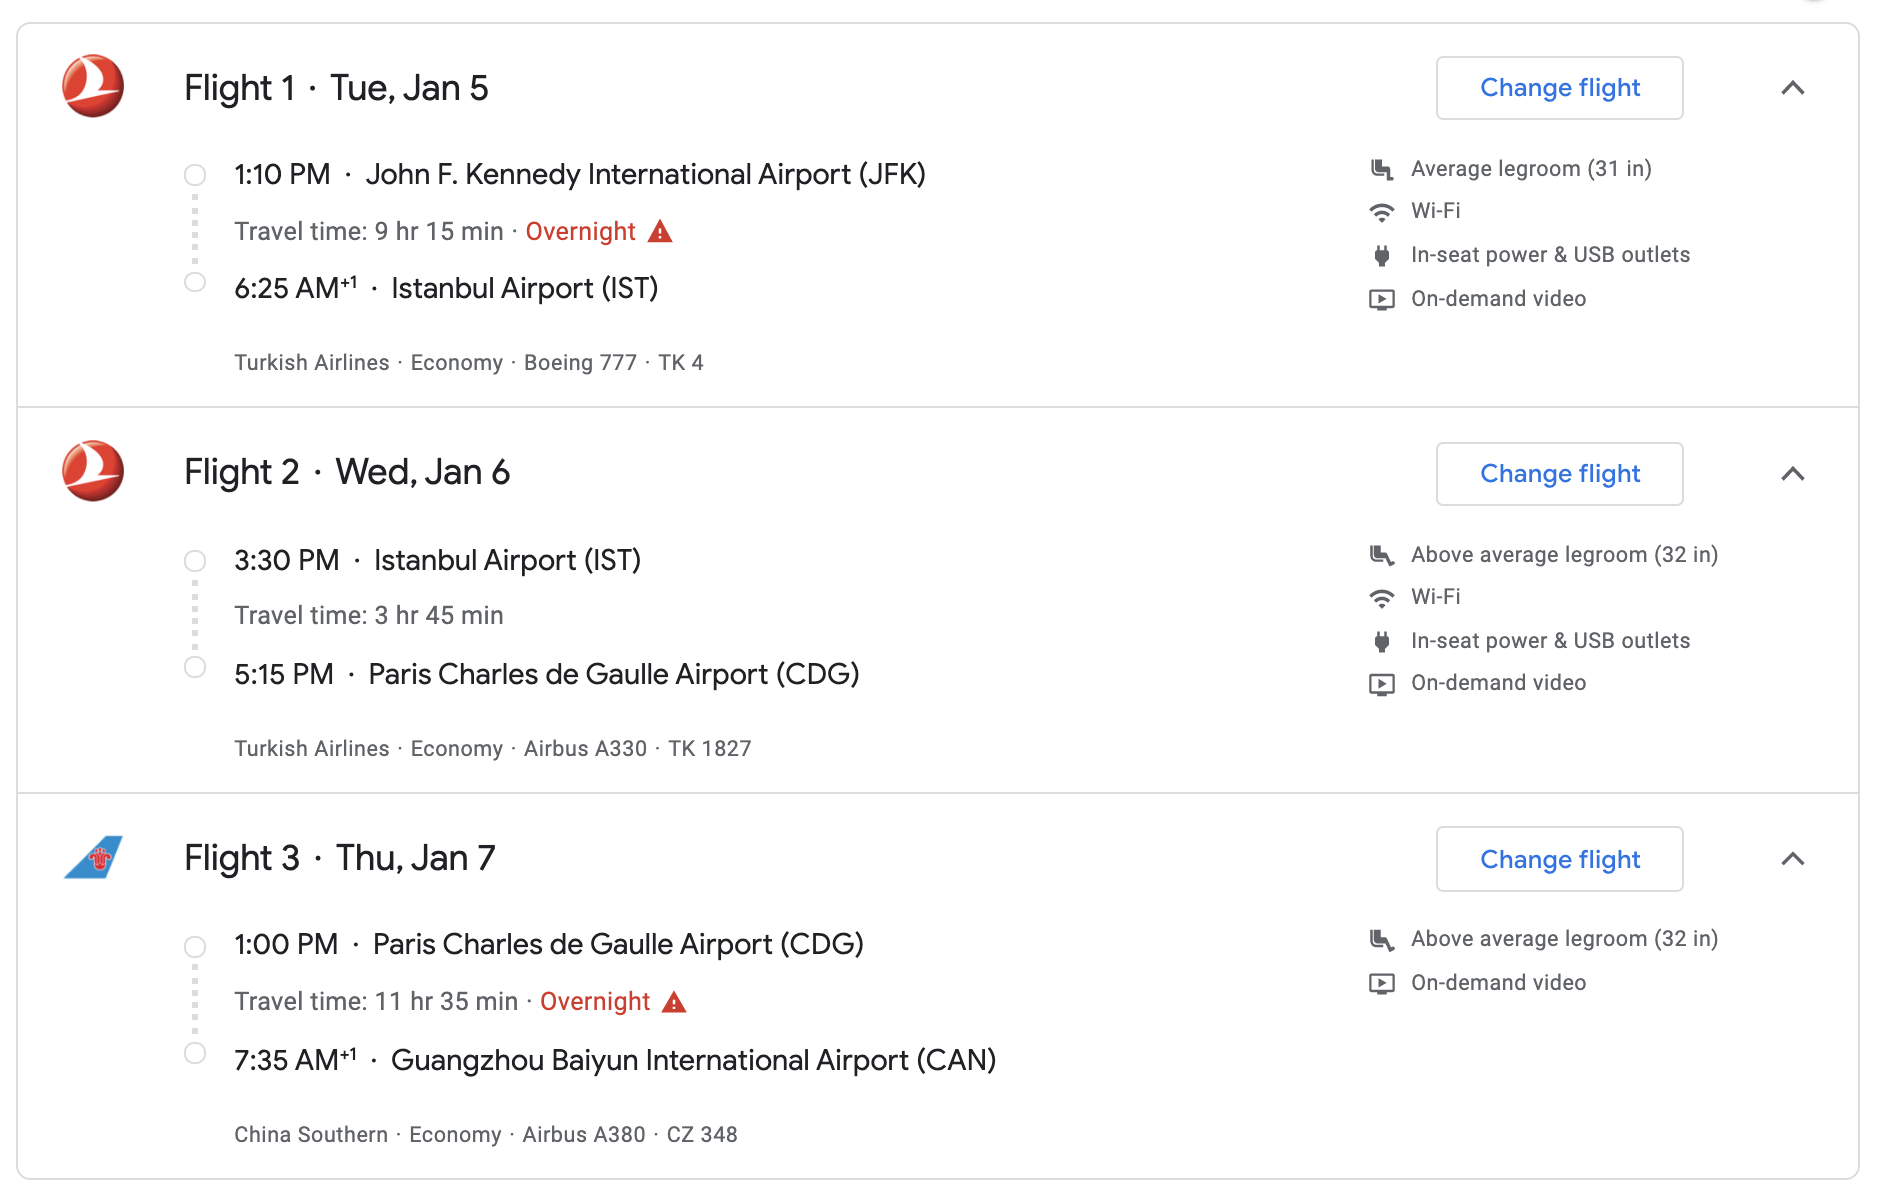1886x1200 pixels.
Task: Click the red 'Overnight' label on Flight 1
Action: click(581, 232)
